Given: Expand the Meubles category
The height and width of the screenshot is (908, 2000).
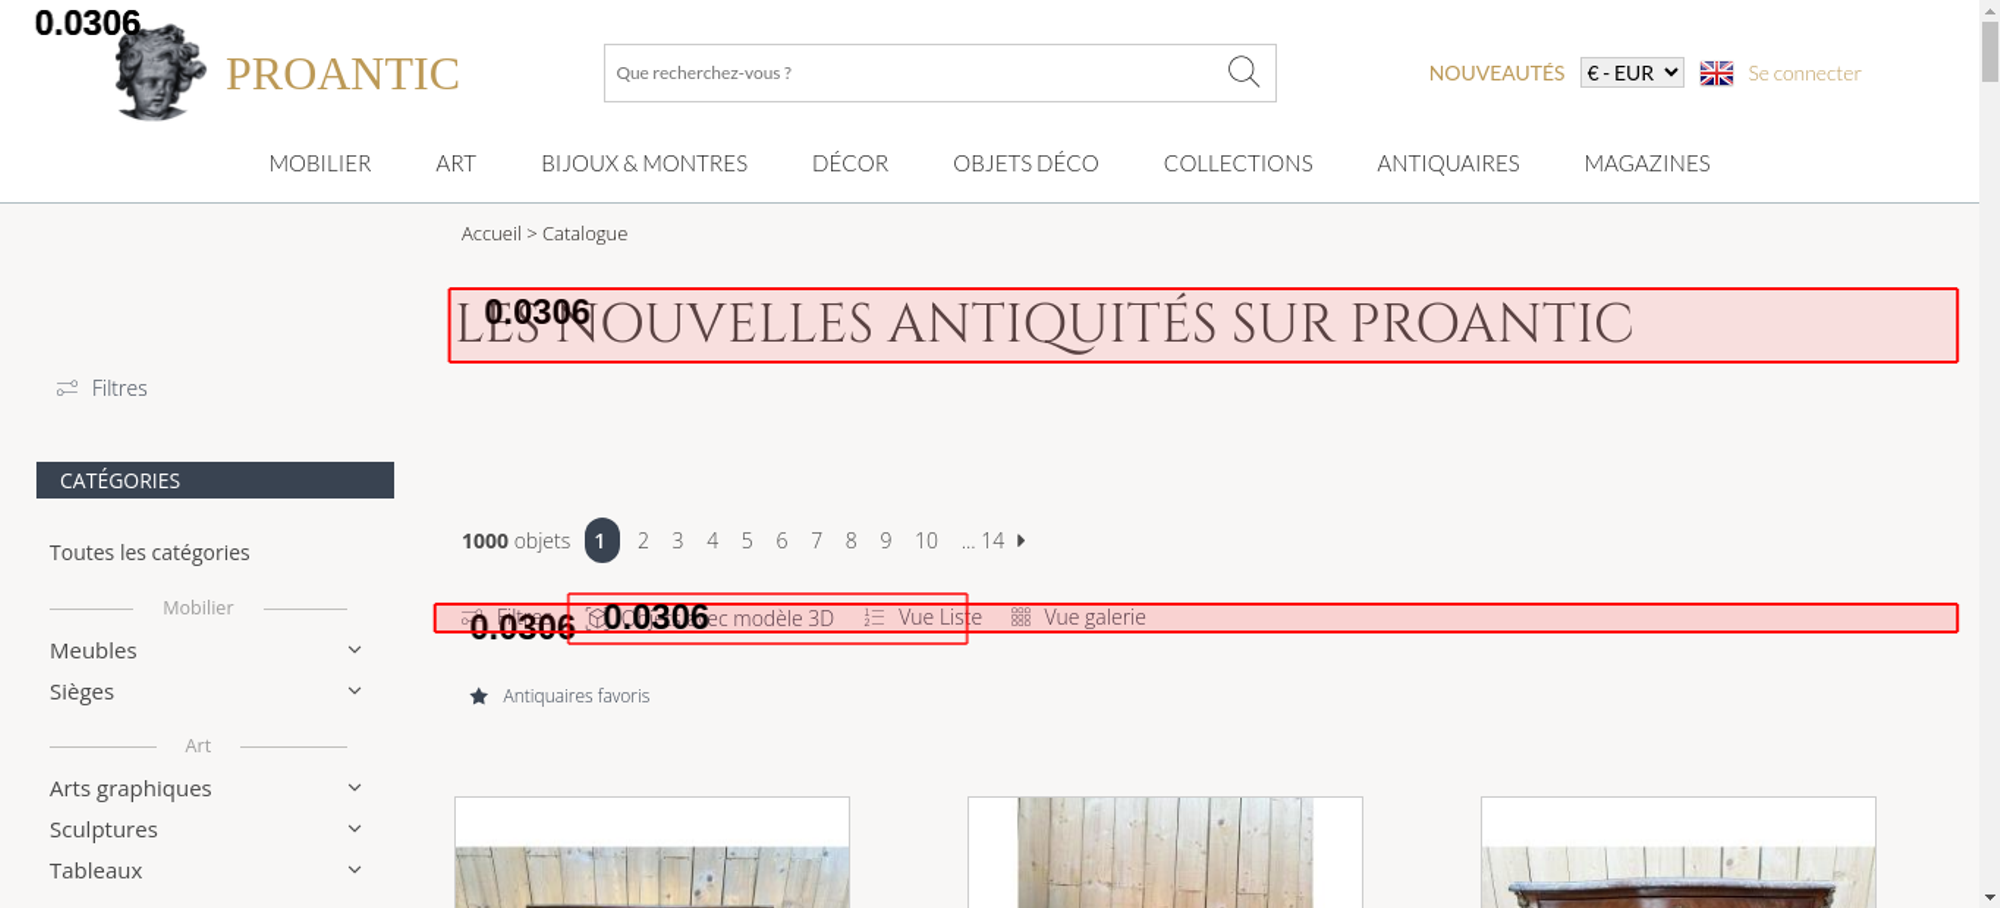Looking at the screenshot, I should [x=354, y=650].
